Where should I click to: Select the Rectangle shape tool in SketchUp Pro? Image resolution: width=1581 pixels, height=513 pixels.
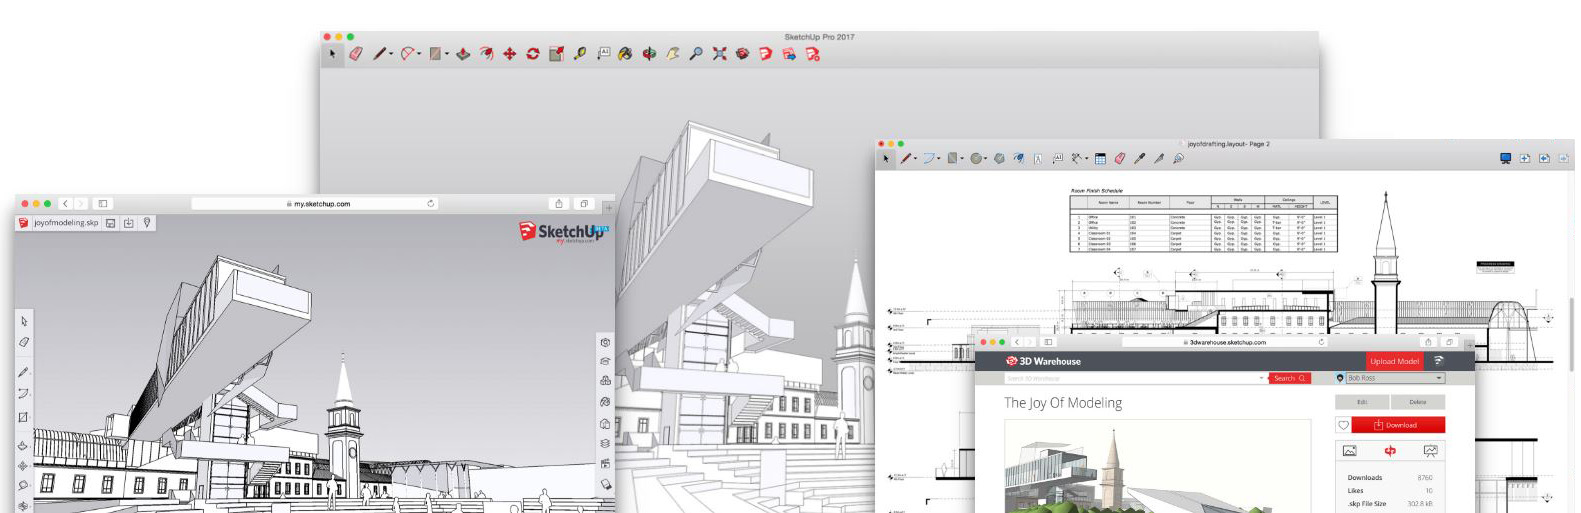(x=435, y=54)
